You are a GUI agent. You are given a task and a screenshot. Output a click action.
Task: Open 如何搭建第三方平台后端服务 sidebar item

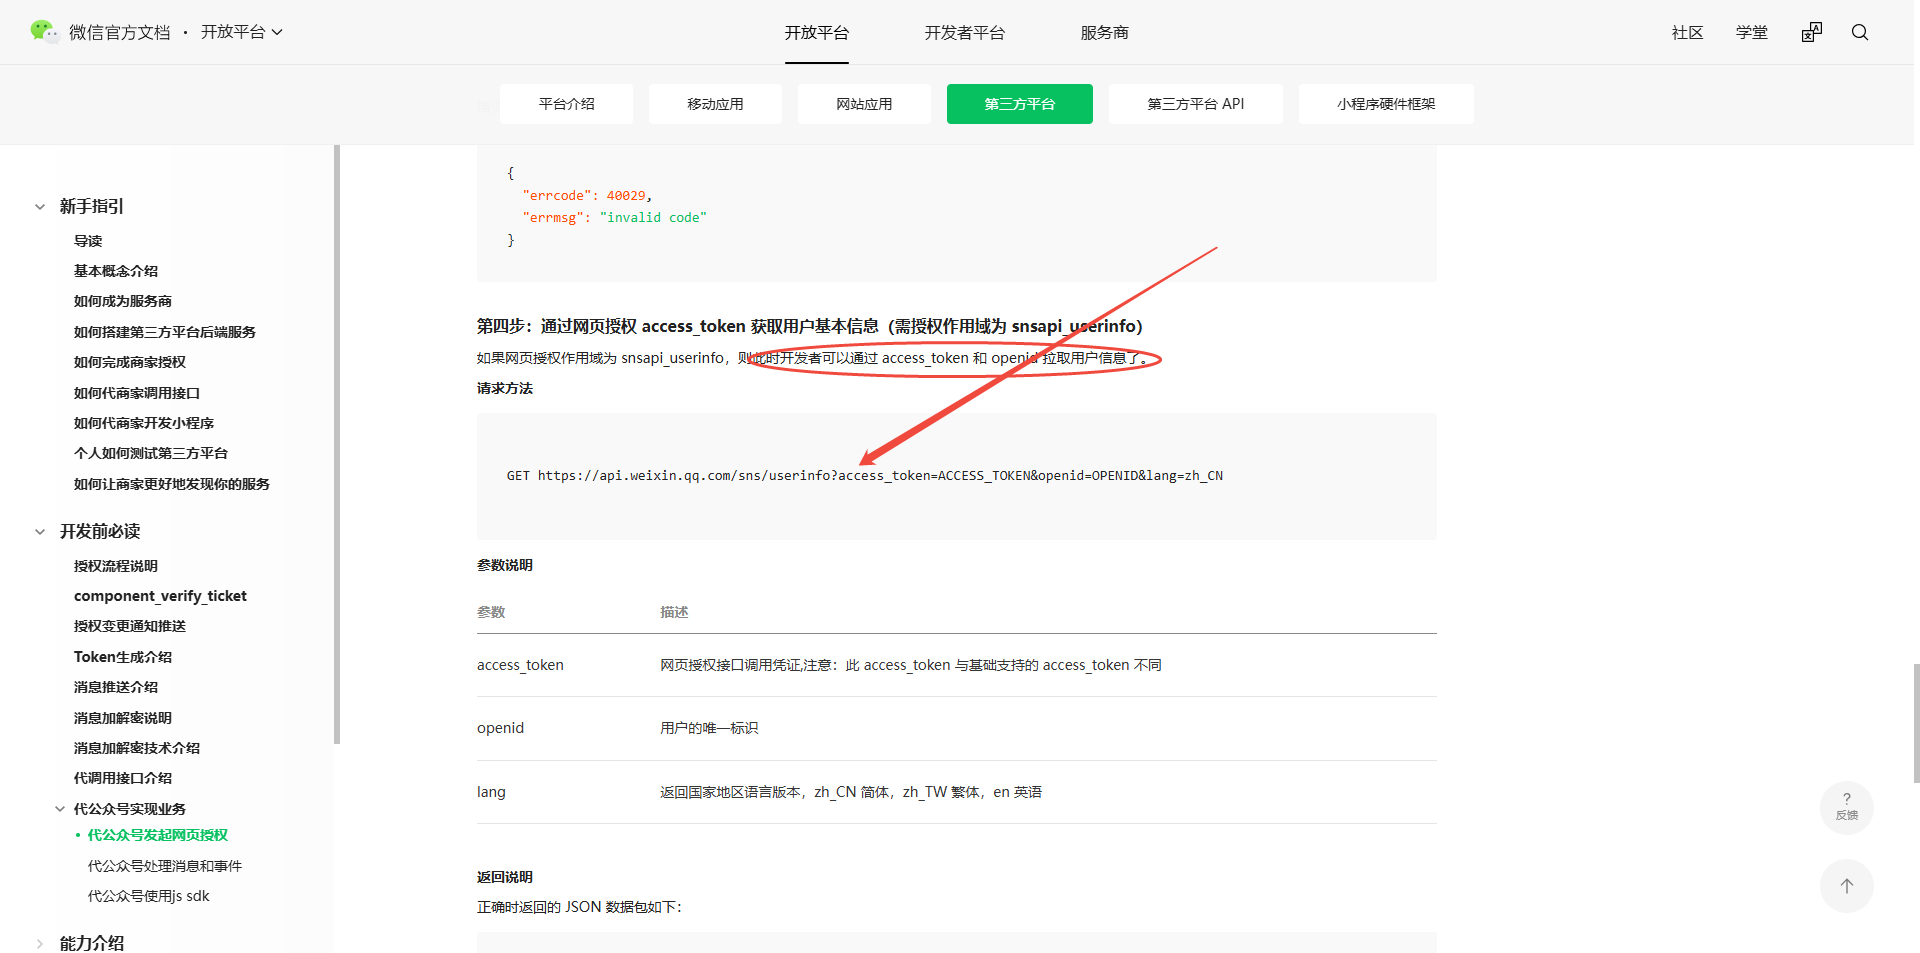(165, 332)
